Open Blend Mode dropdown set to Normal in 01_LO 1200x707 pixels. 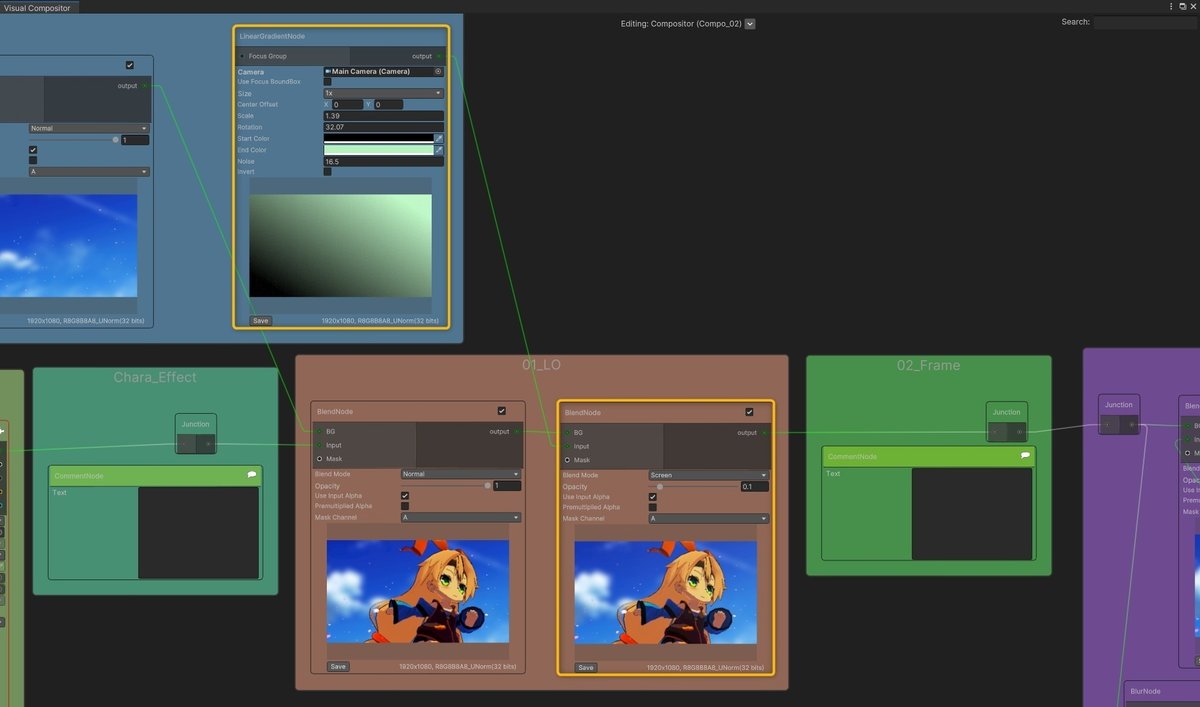click(x=461, y=474)
